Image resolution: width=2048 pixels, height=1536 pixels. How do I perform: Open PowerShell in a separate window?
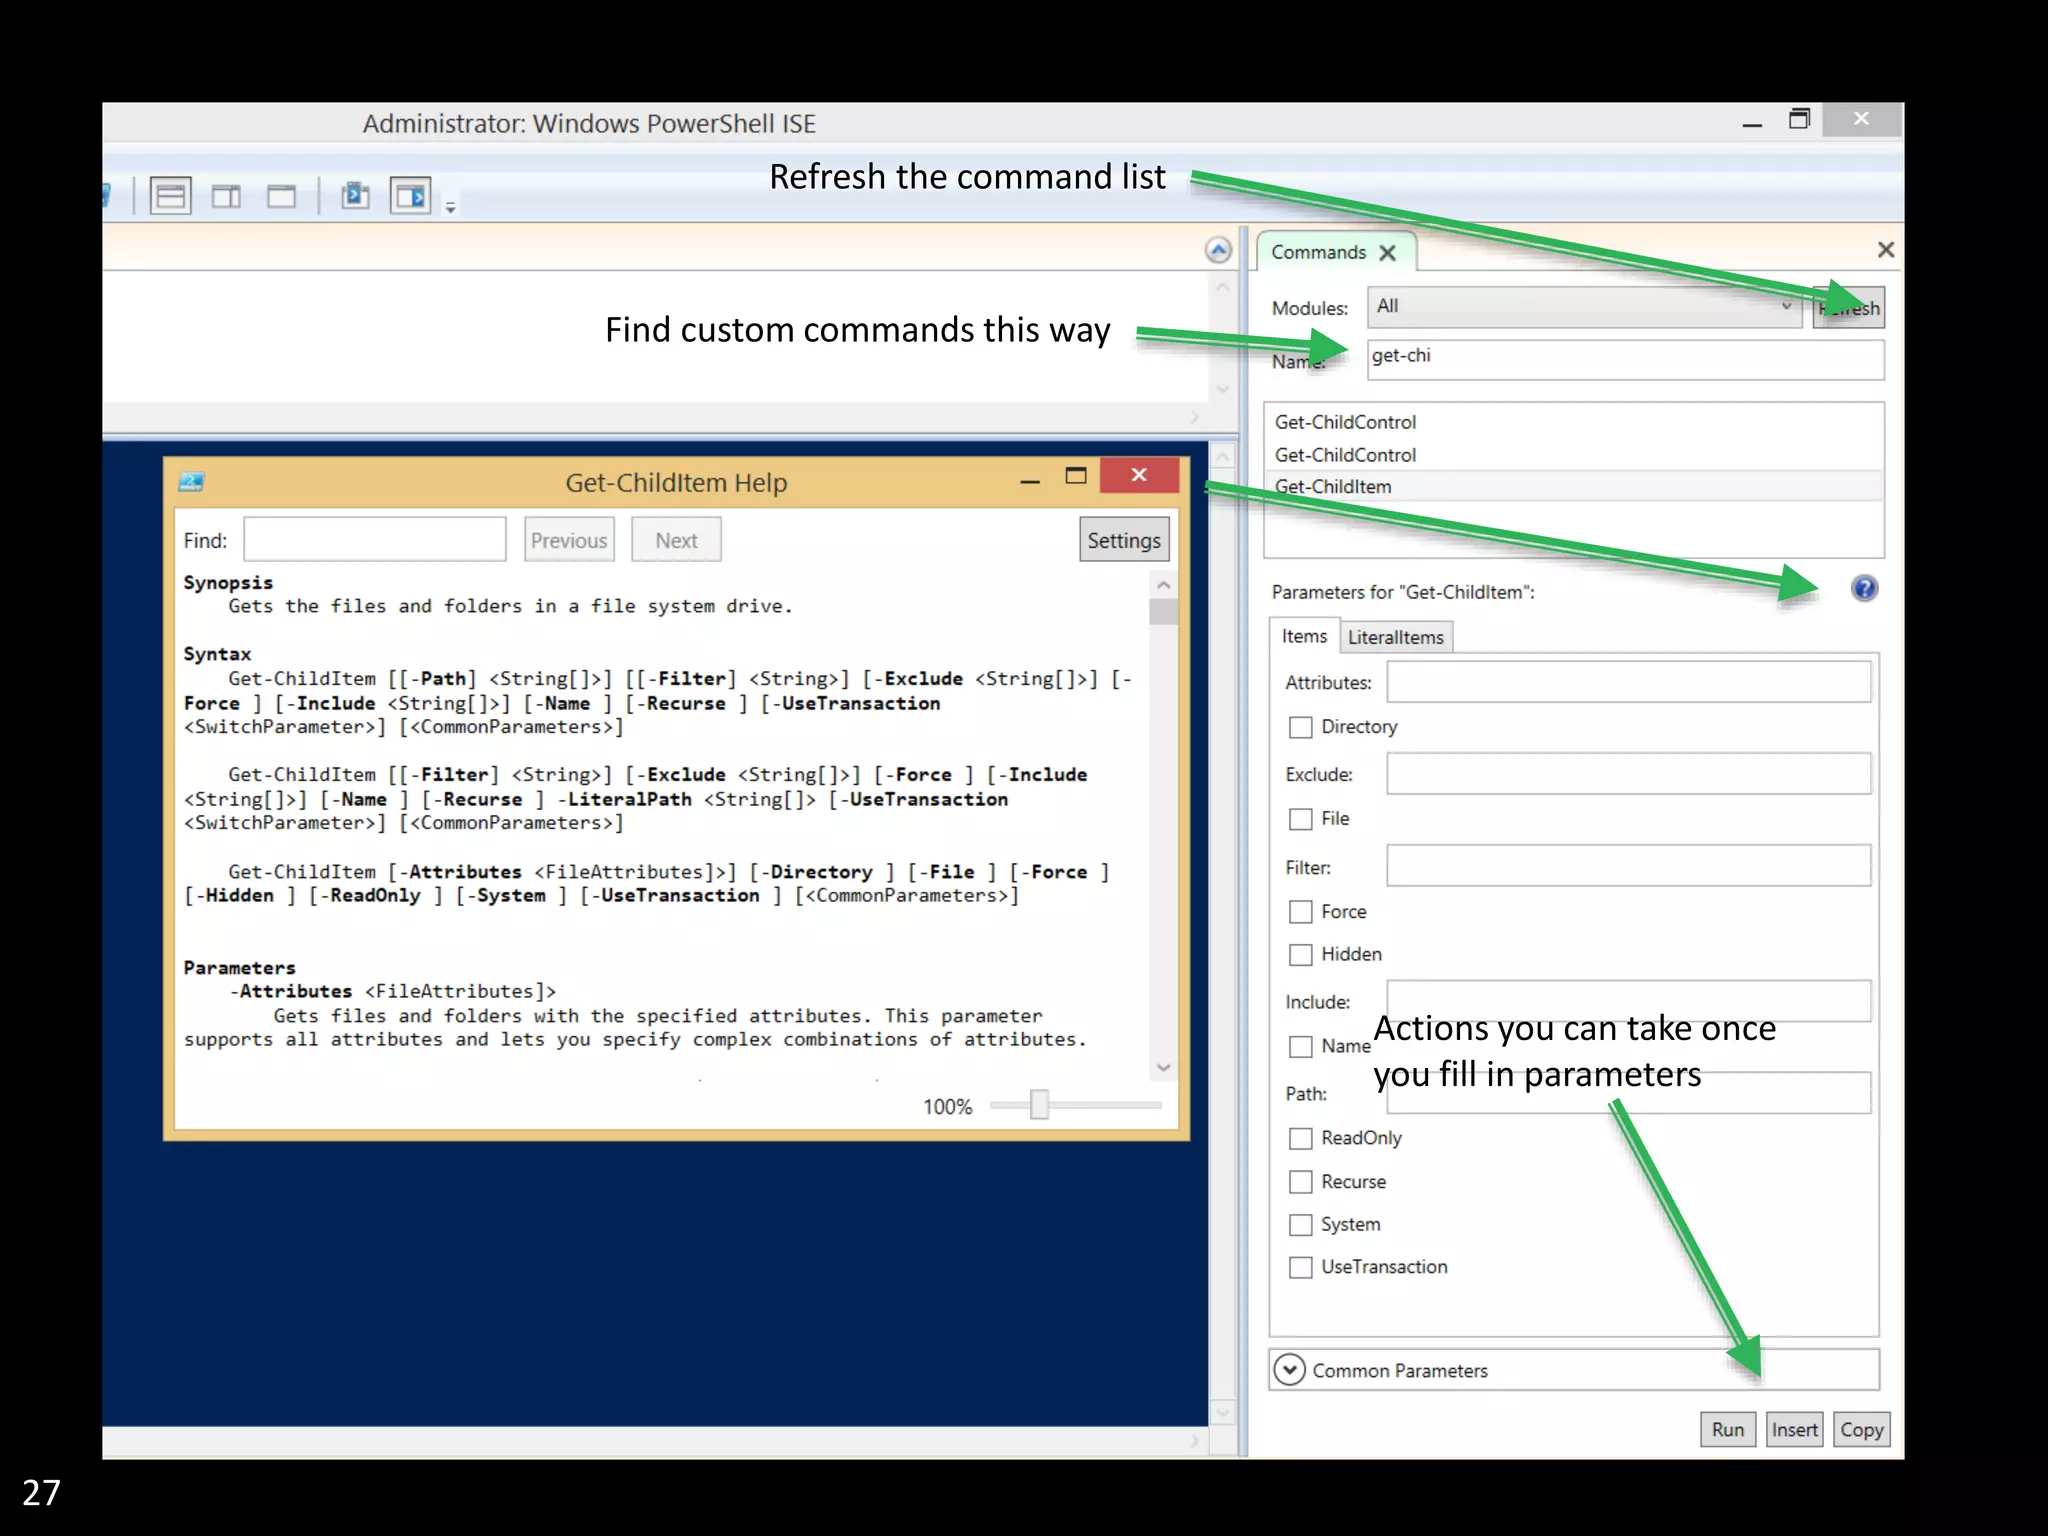[355, 195]
